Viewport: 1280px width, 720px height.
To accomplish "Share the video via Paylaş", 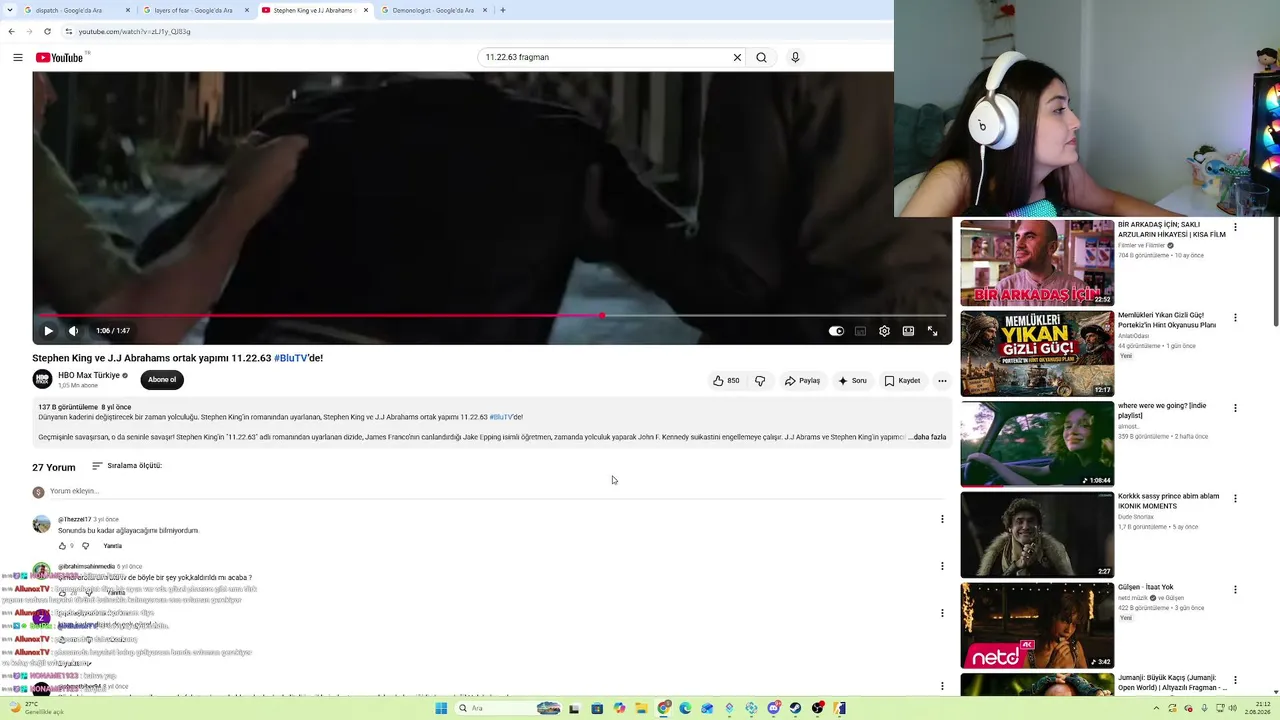I will (x=802, y=381).
